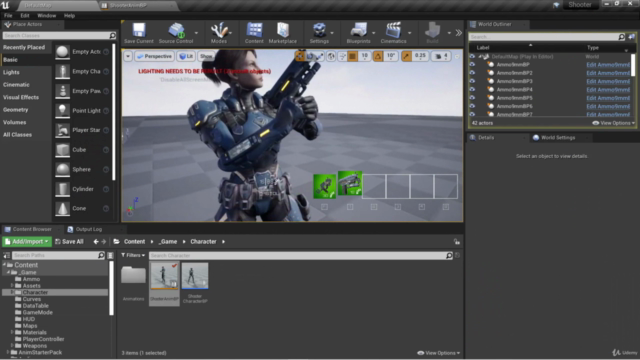Select Visual Effects category
This screenshot has height=360, width=640.
tap(21, 97)
